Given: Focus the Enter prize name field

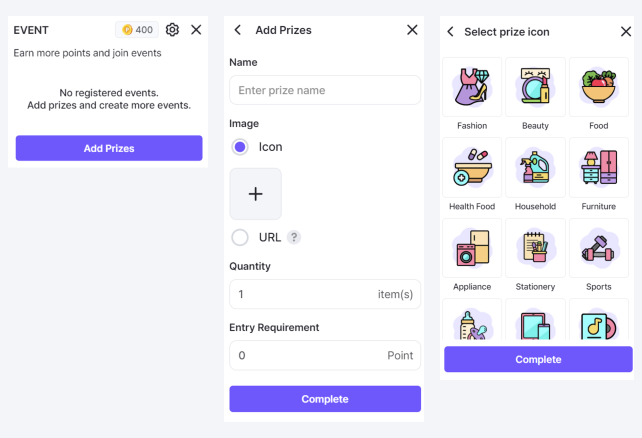Looking at the screenshot, I should [x=325, y=90].
